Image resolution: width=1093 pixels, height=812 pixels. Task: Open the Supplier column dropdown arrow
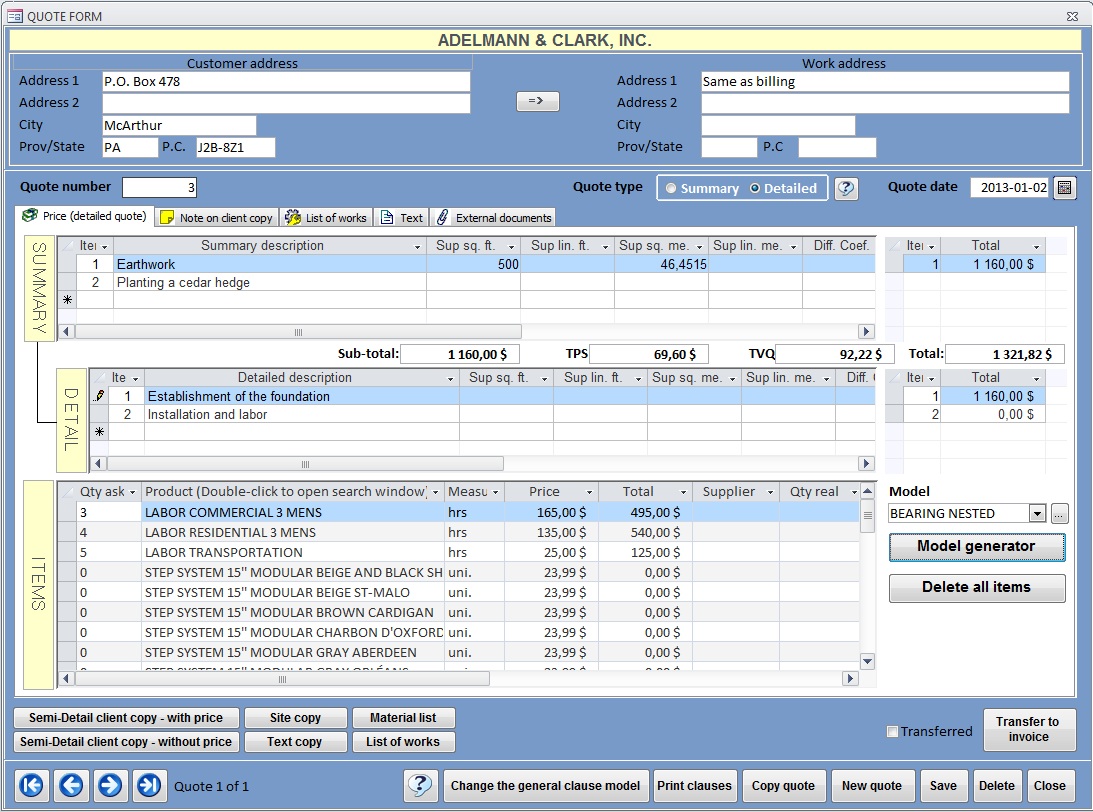point(770,492)
